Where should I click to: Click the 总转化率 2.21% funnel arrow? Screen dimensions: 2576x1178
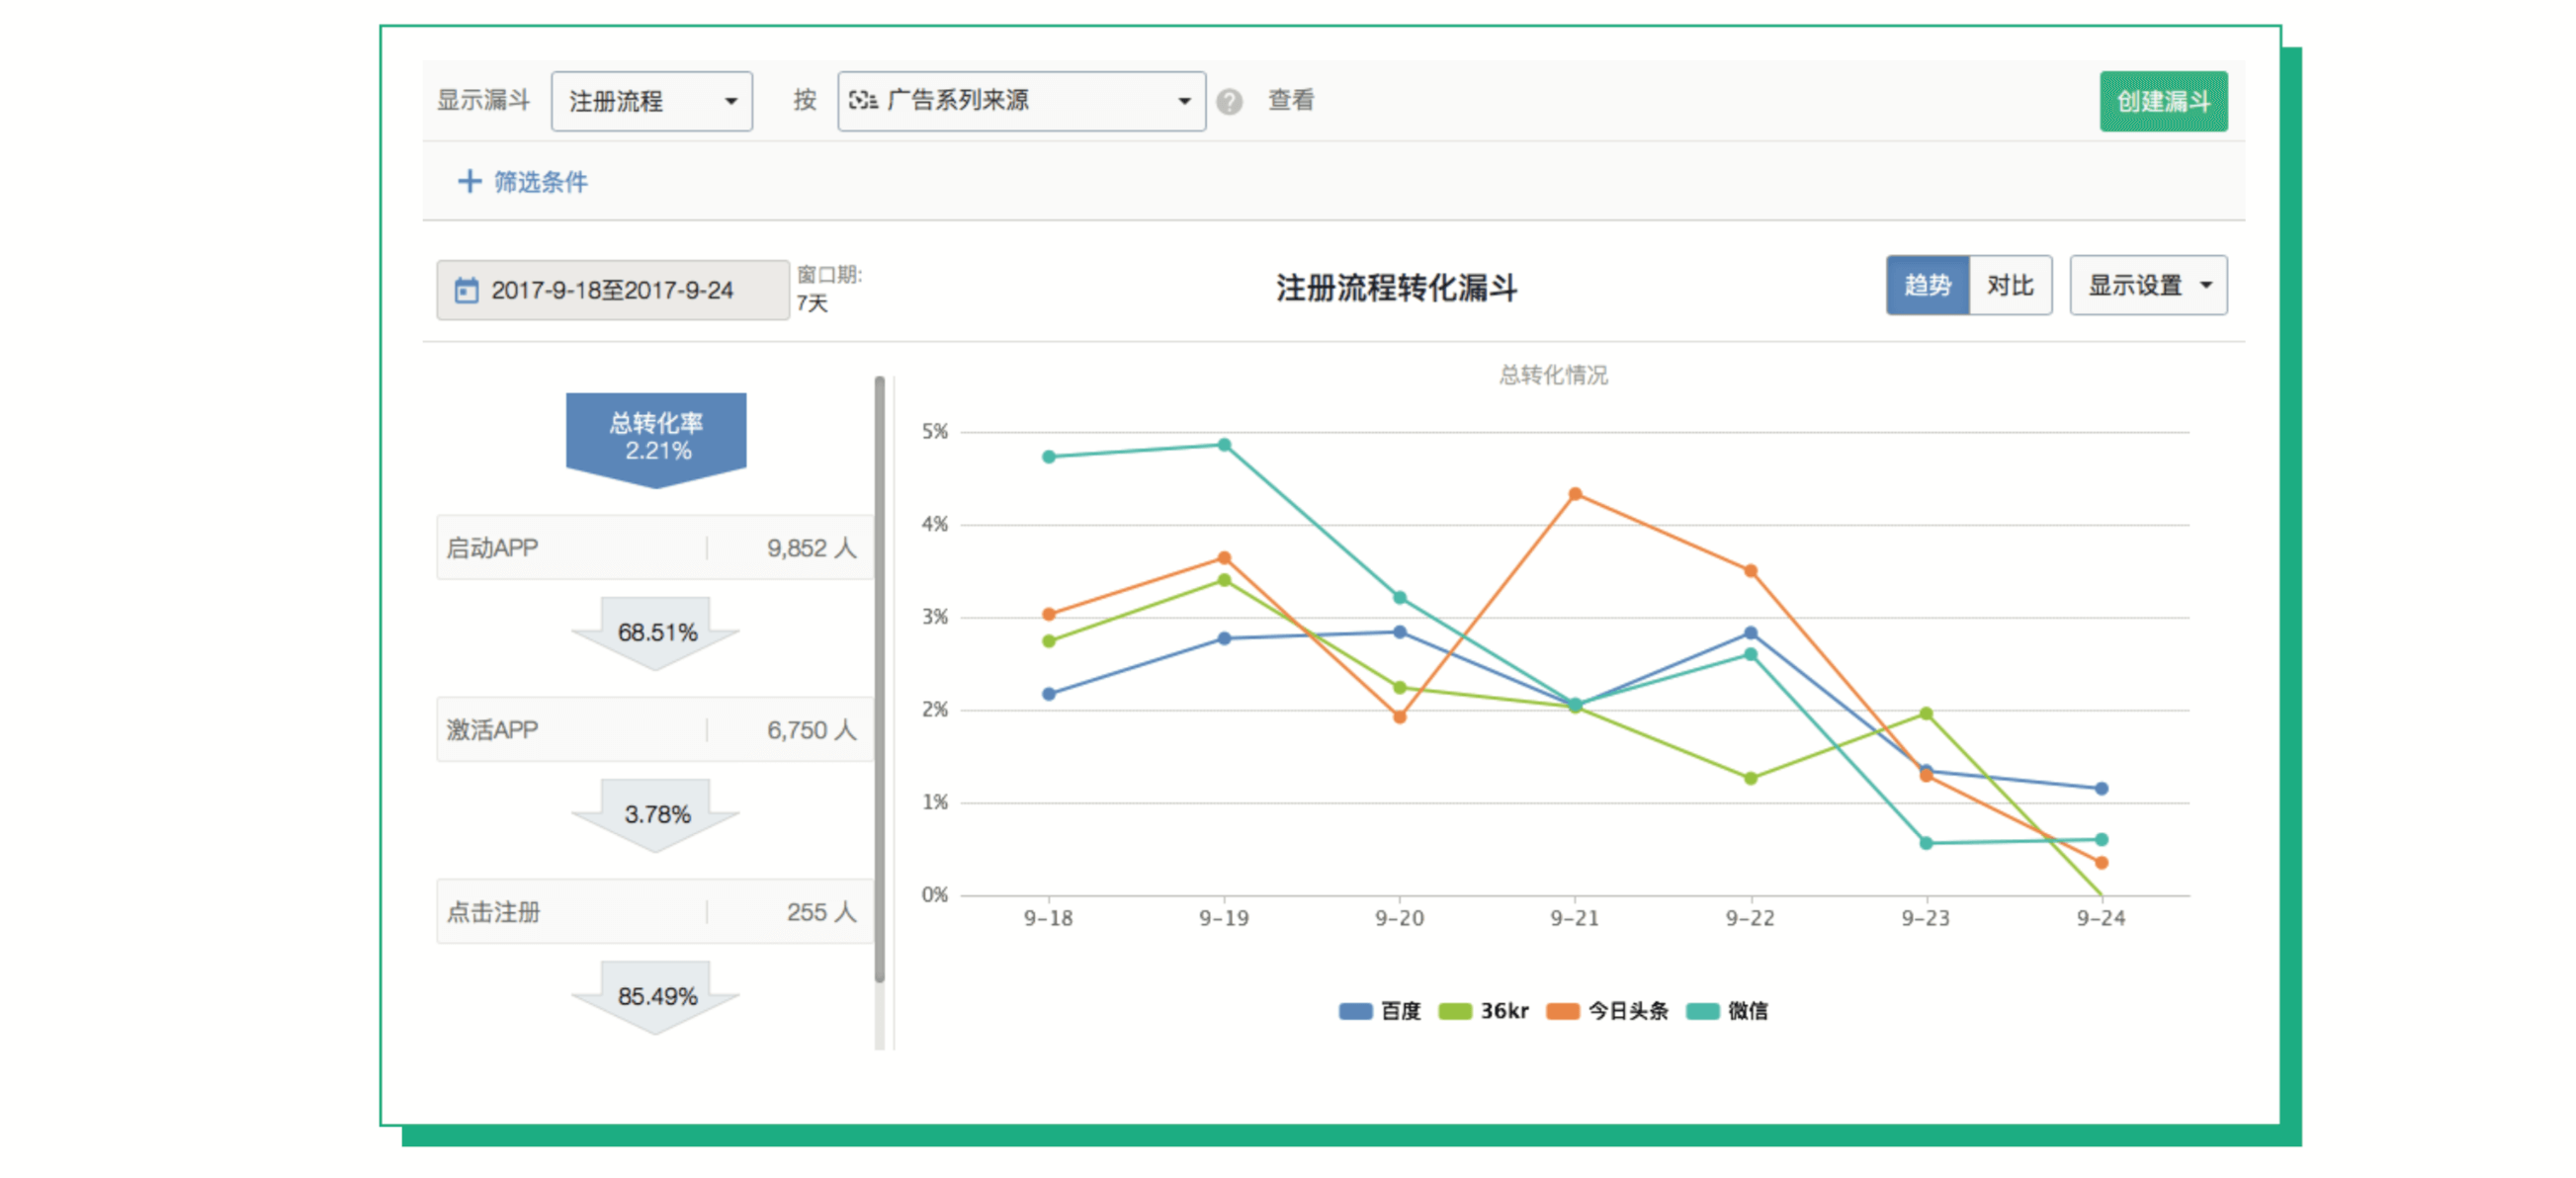click(656, 440)
